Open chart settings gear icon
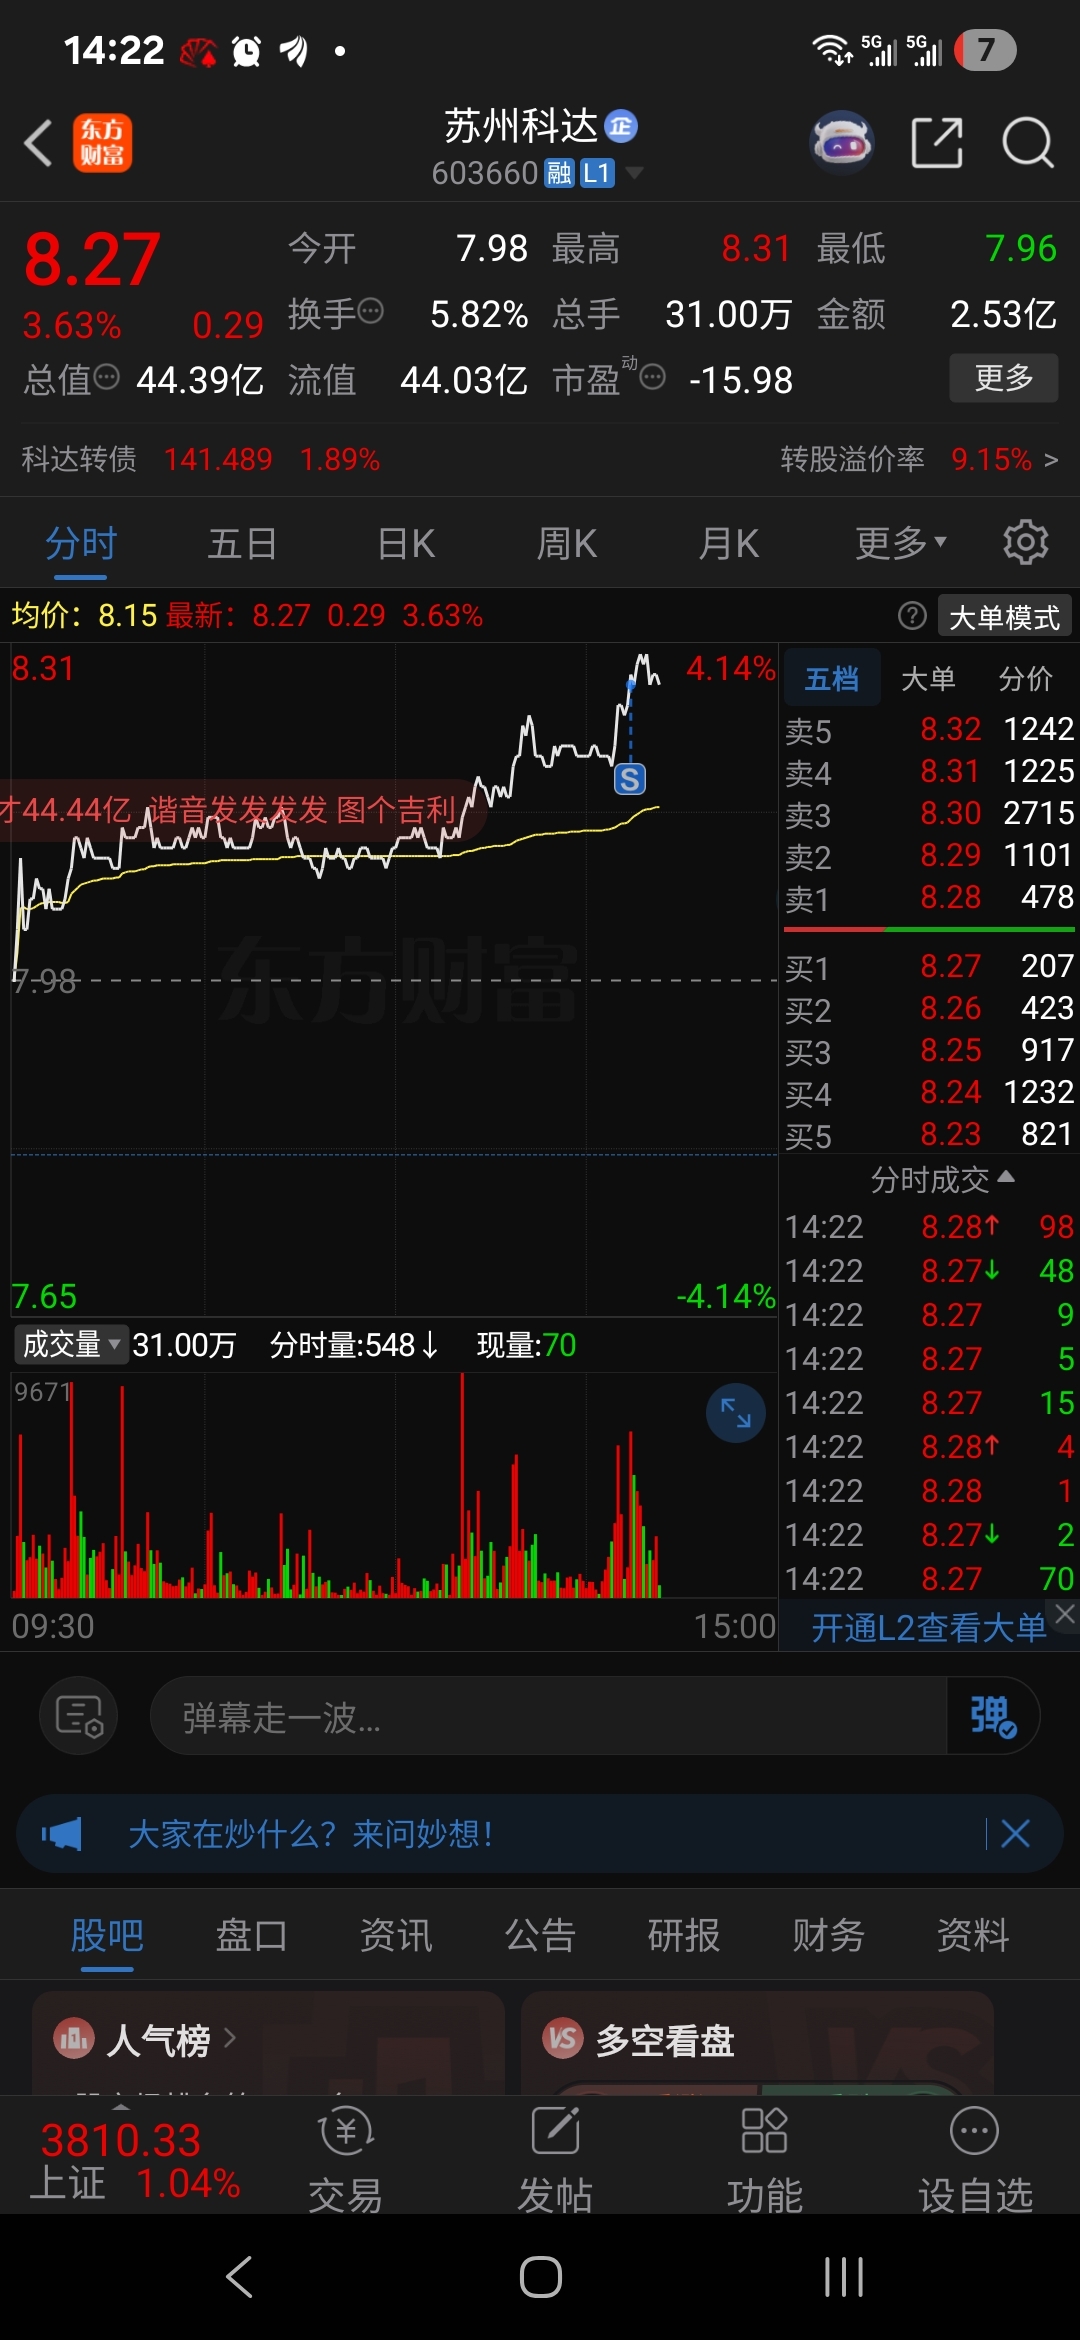1080x2340 pixels. click(x=1026, y=542)
